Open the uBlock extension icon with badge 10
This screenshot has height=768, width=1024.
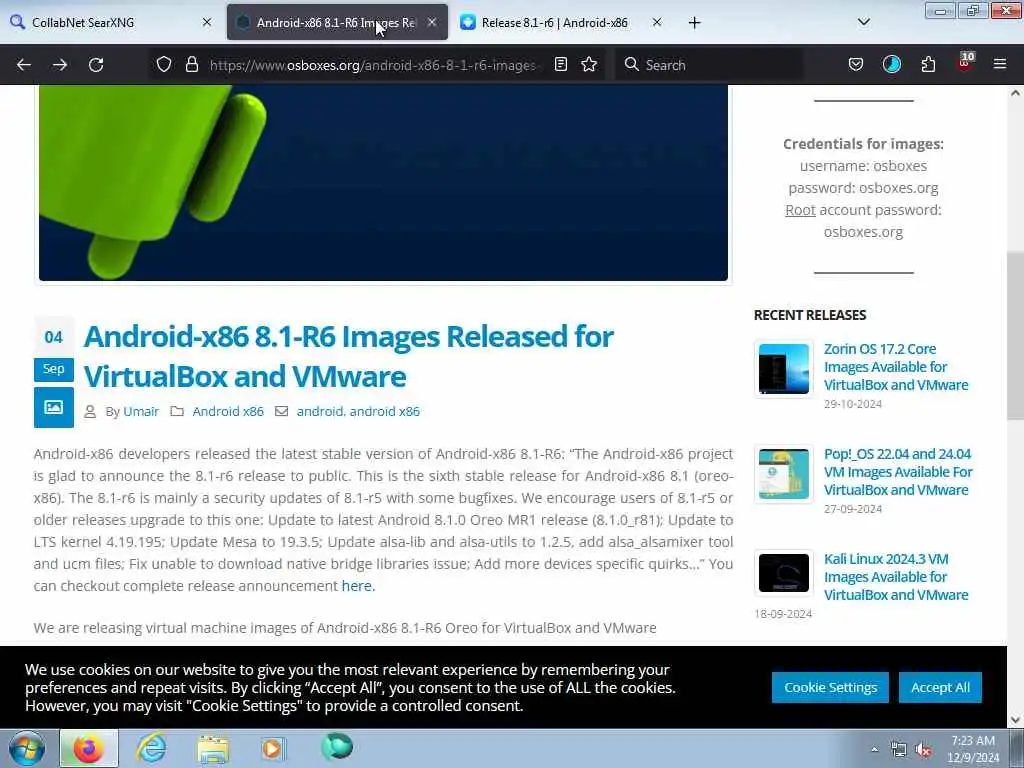coord(965,63)
